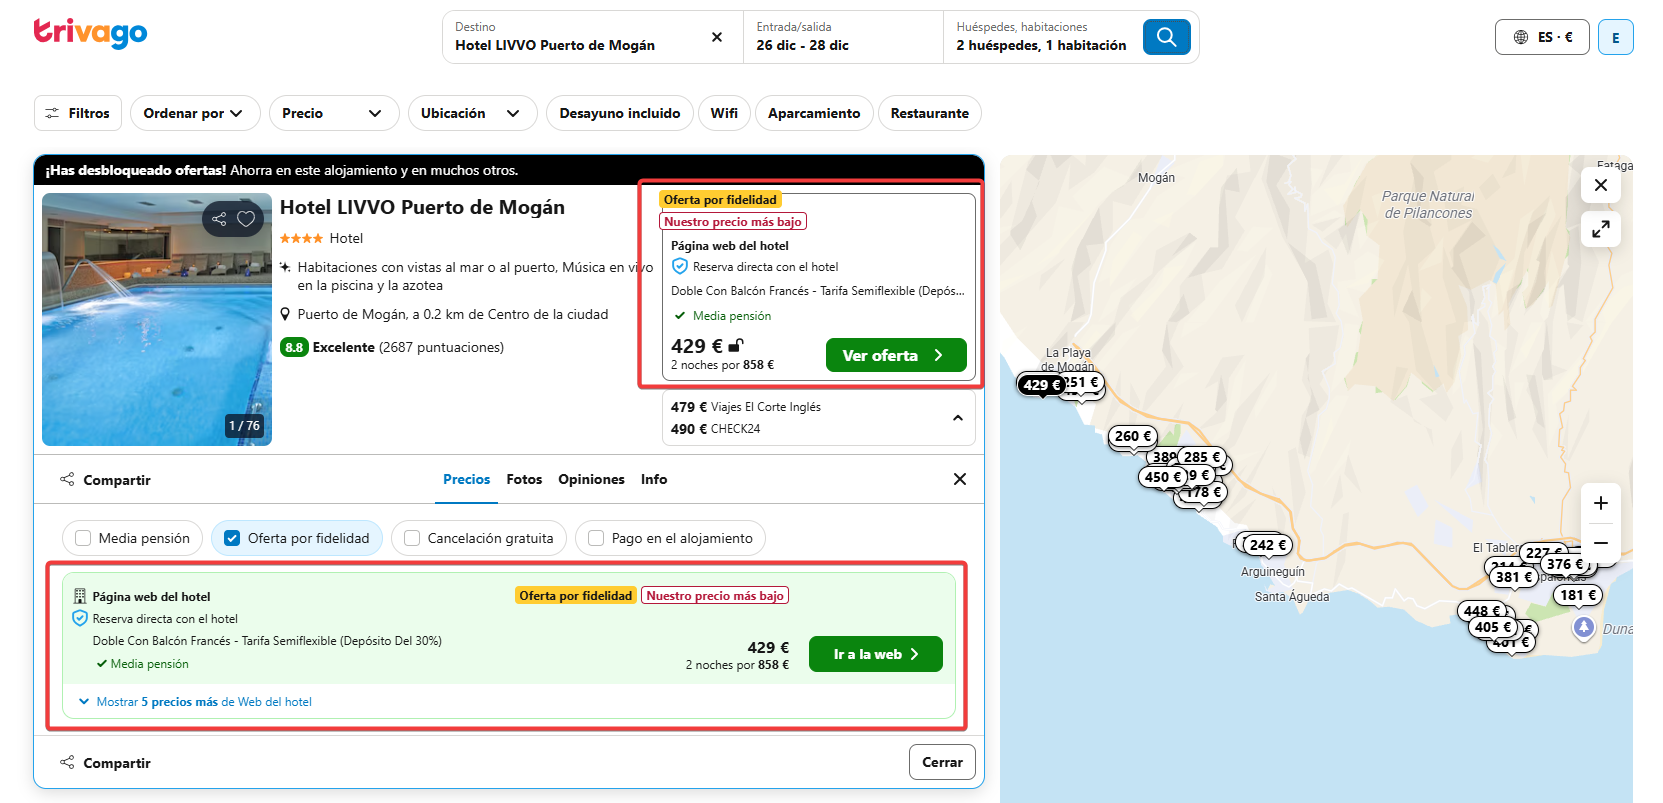Click the blue search magnifier button

point(1166,37)
